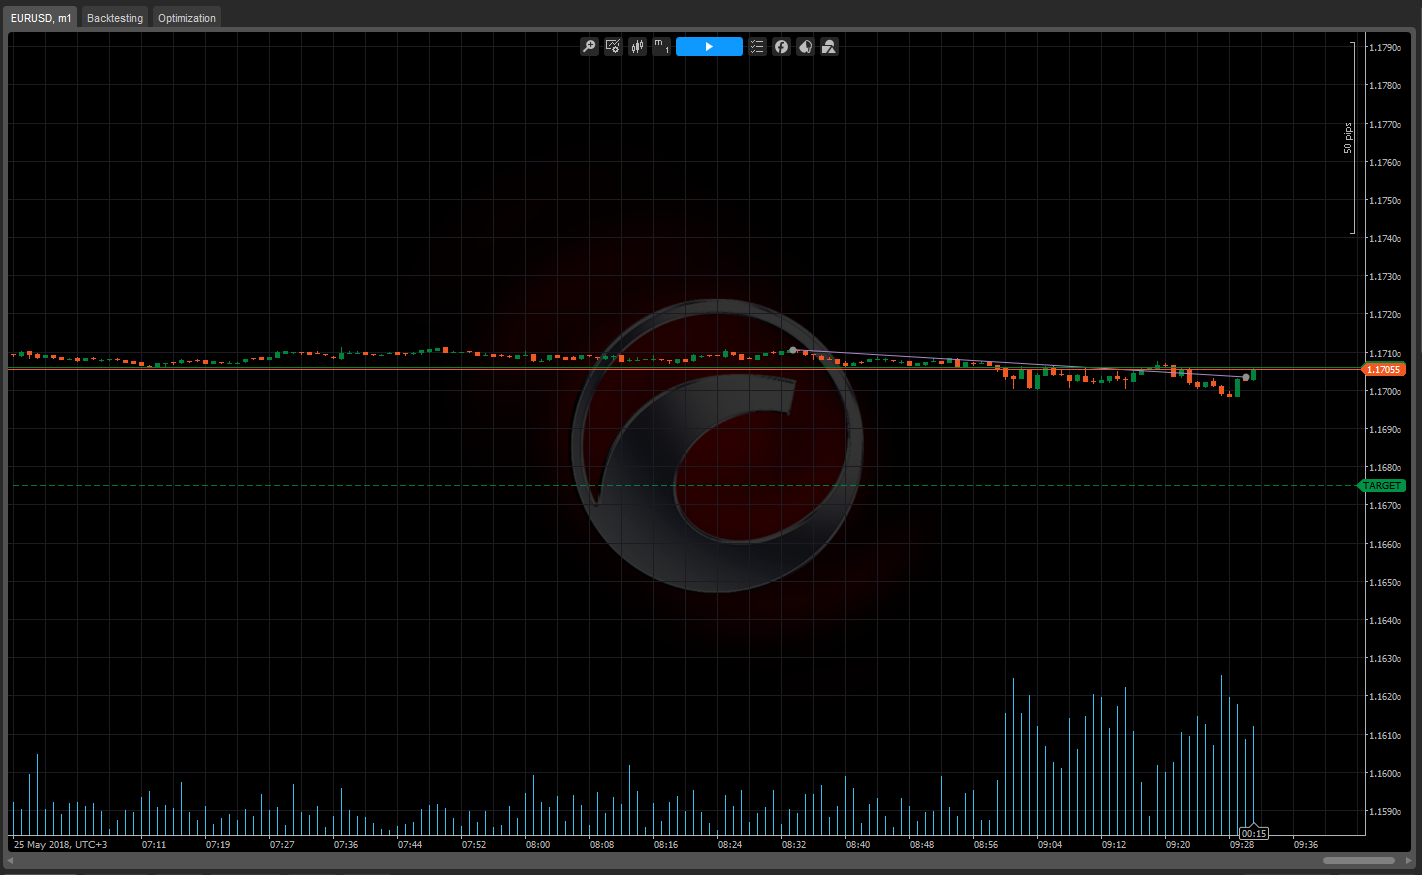Open the m1 timeframe selector
Screen dimensions: 1422x875
661,47
